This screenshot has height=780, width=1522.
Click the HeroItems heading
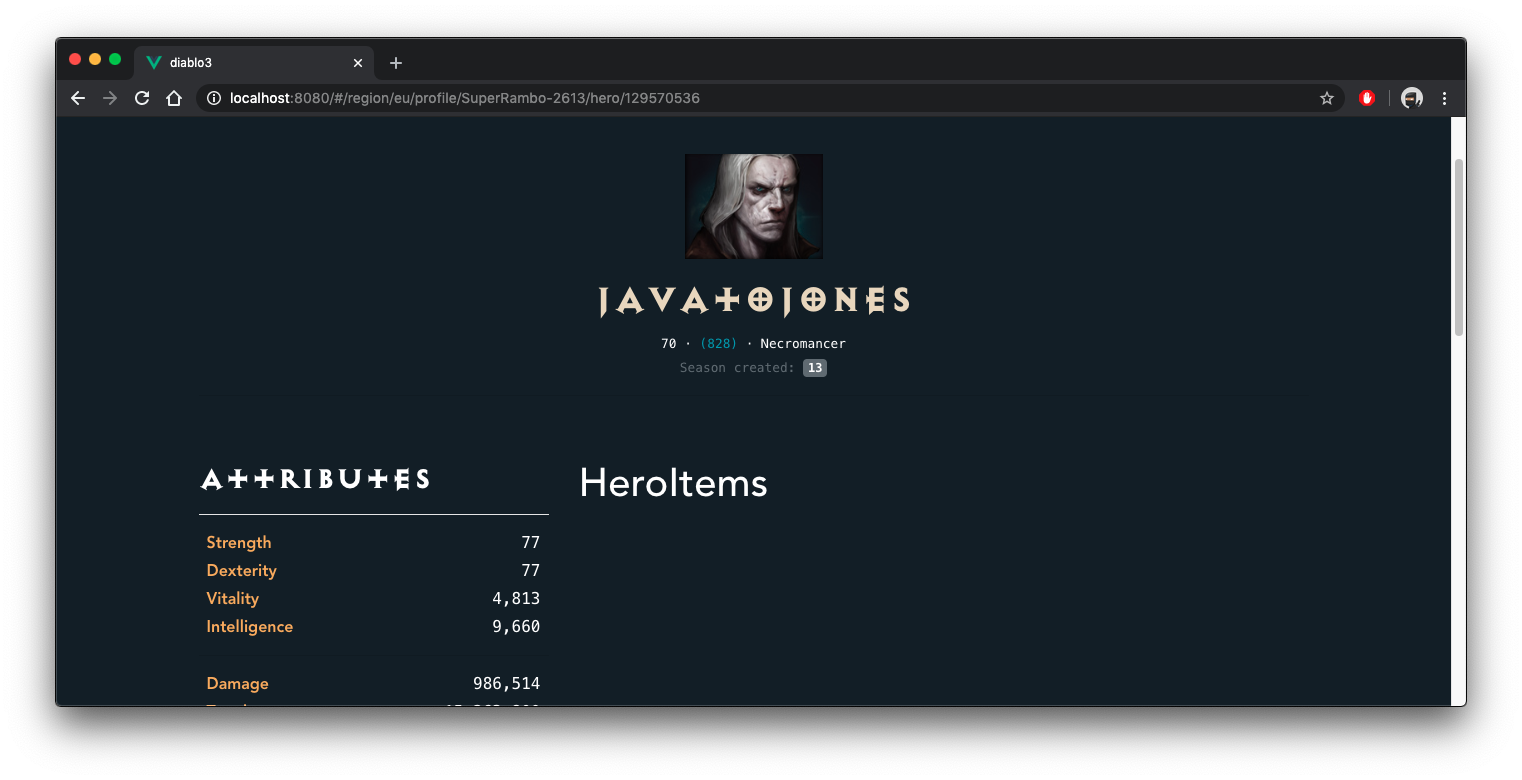pos(673,483)
